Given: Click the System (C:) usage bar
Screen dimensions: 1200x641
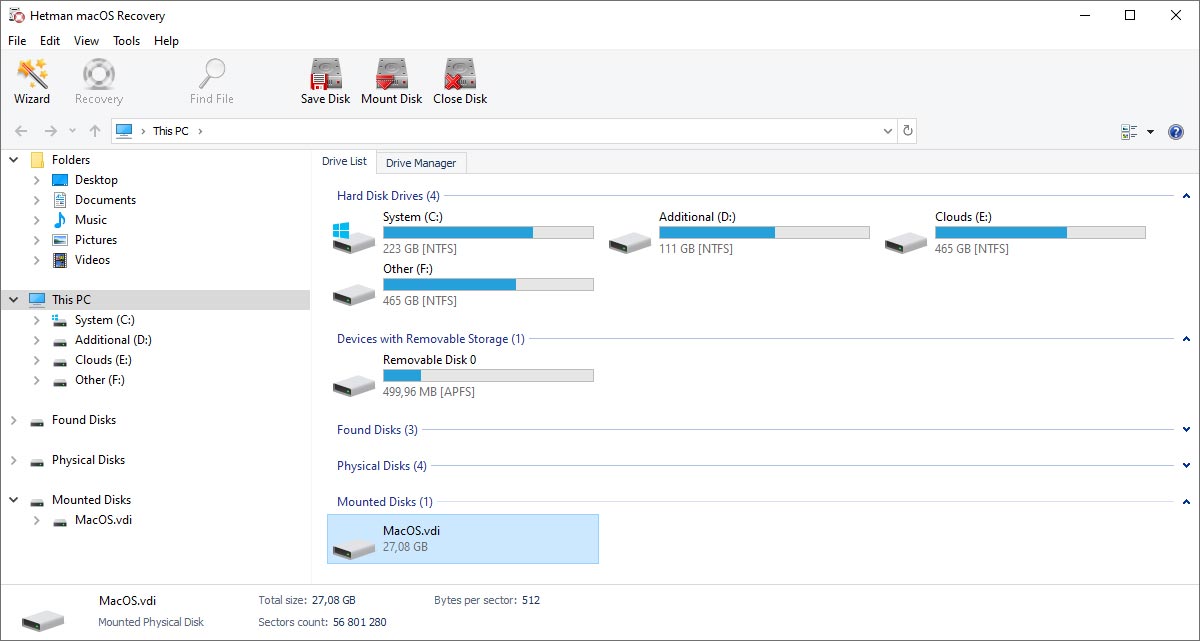Looking at the screenshot, I should [488, 232].
